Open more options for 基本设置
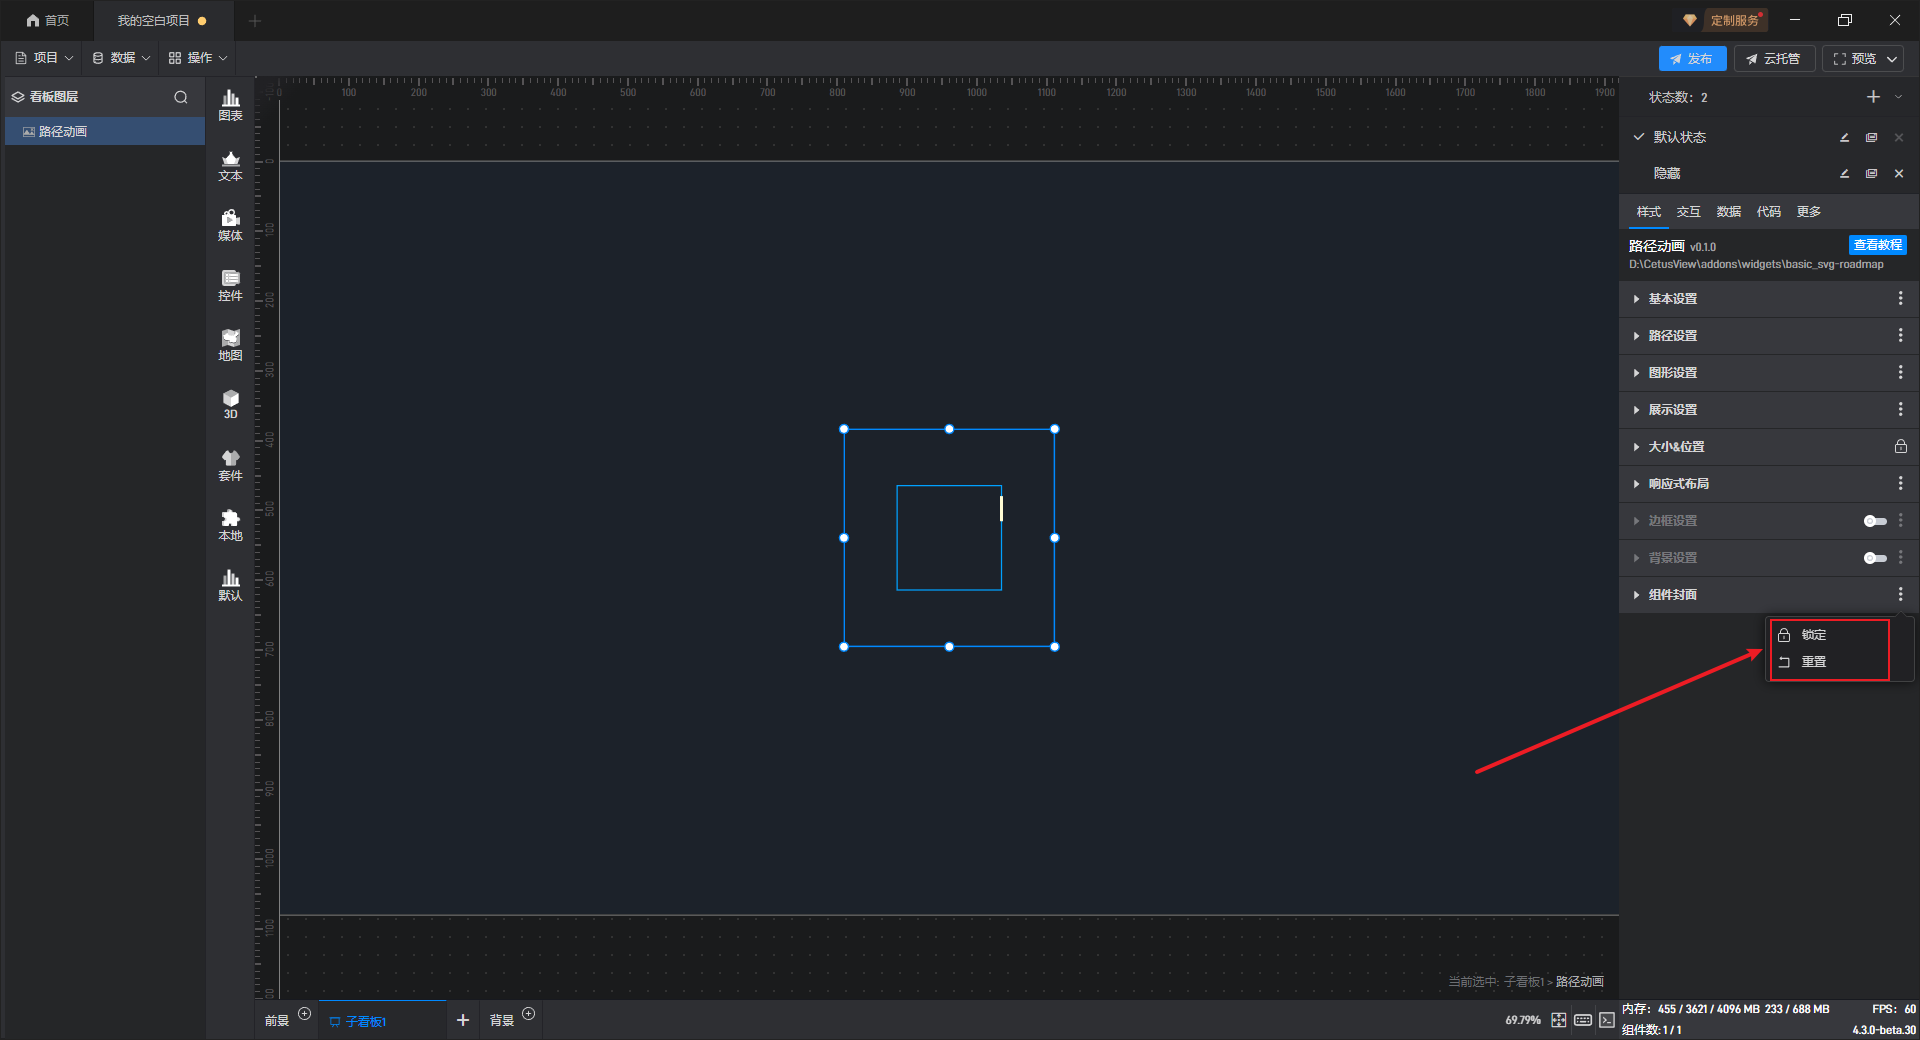 [x=1900, y=299]
